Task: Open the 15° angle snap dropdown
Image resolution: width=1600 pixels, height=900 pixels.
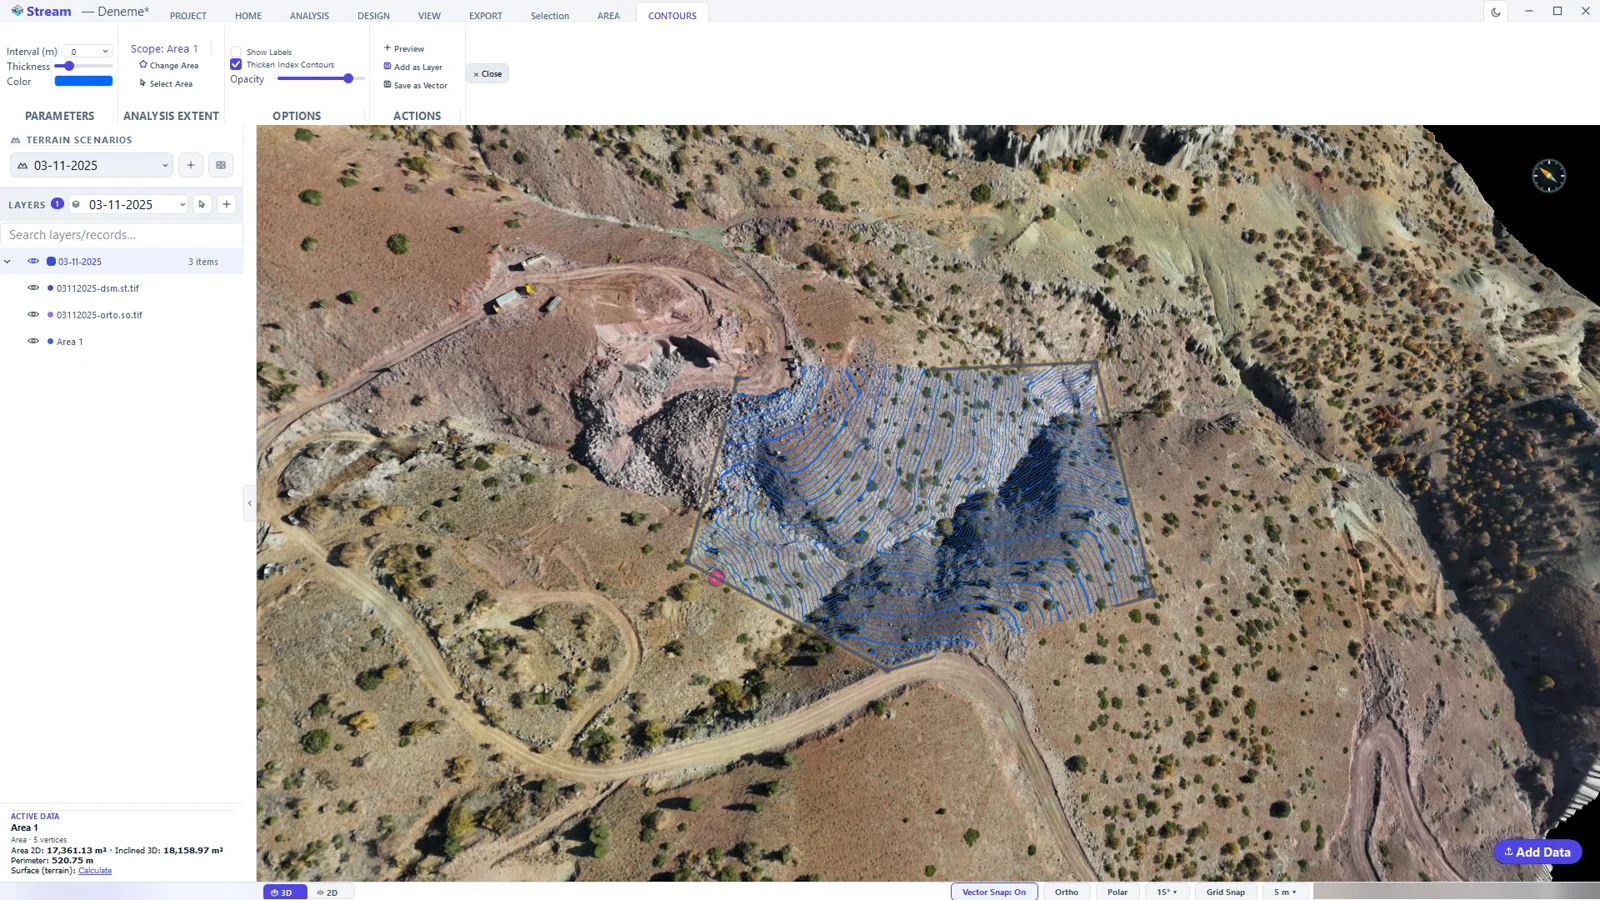Action: point(1167,892)
